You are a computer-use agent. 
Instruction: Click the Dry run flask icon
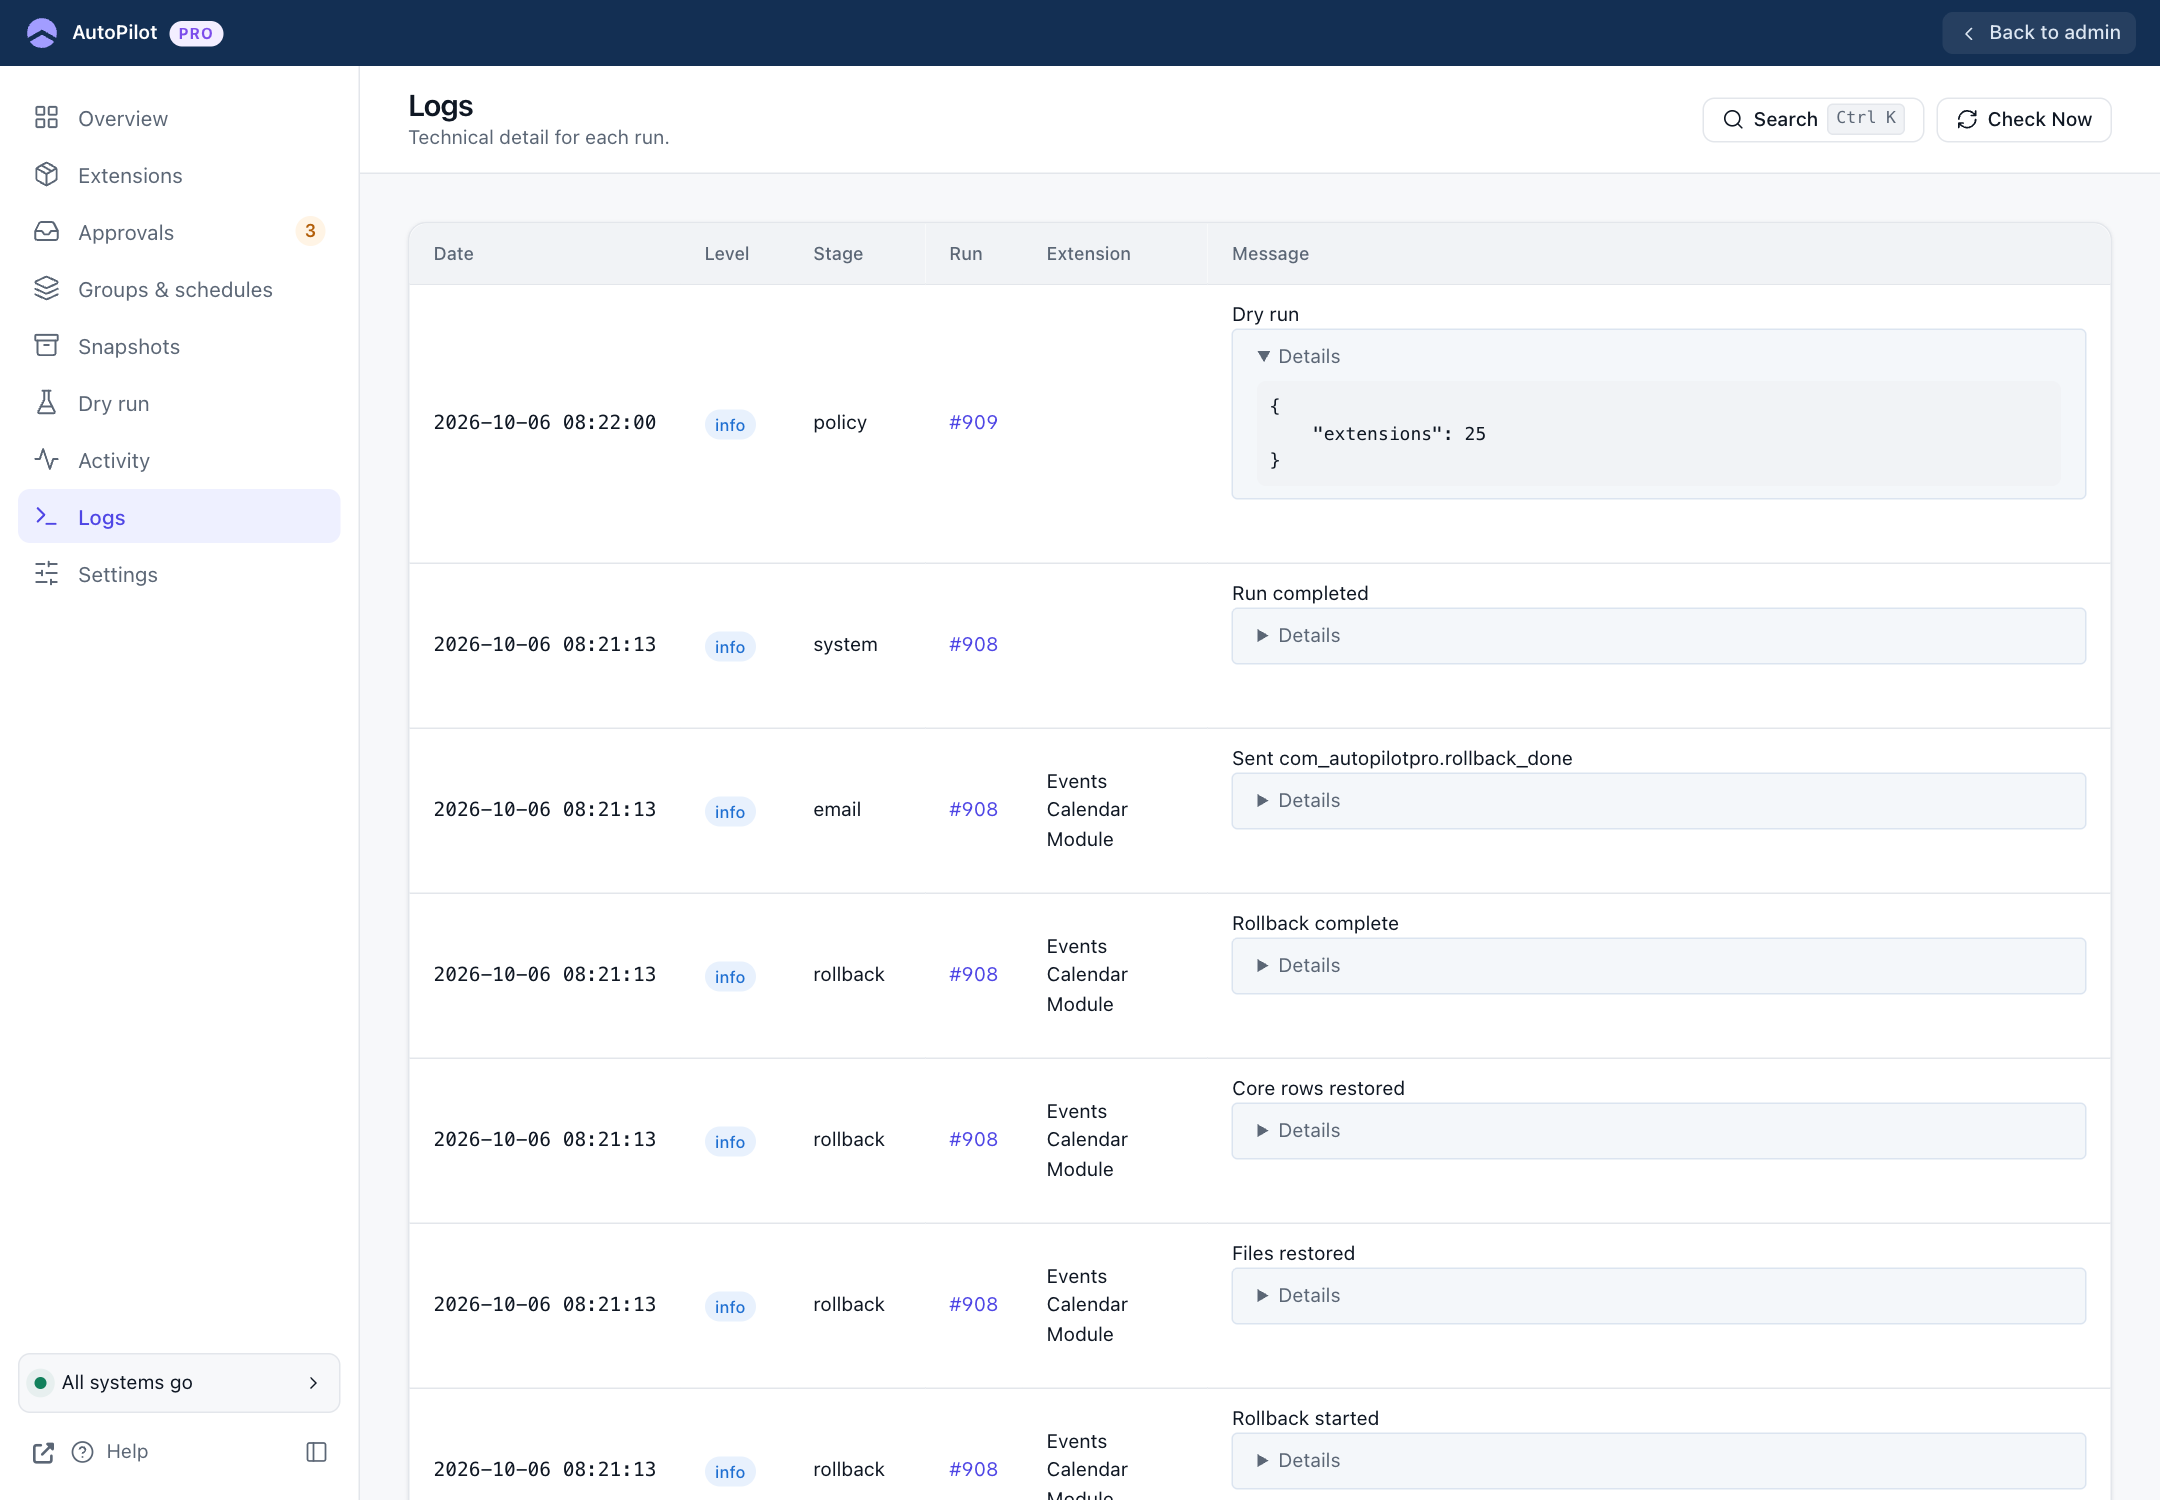point(46,403)
